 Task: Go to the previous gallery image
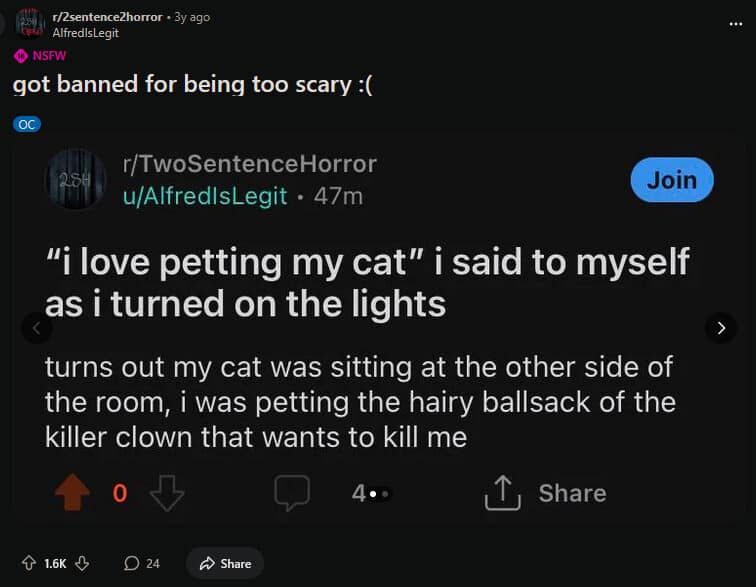pyautogui.click(x=36, y=327)
